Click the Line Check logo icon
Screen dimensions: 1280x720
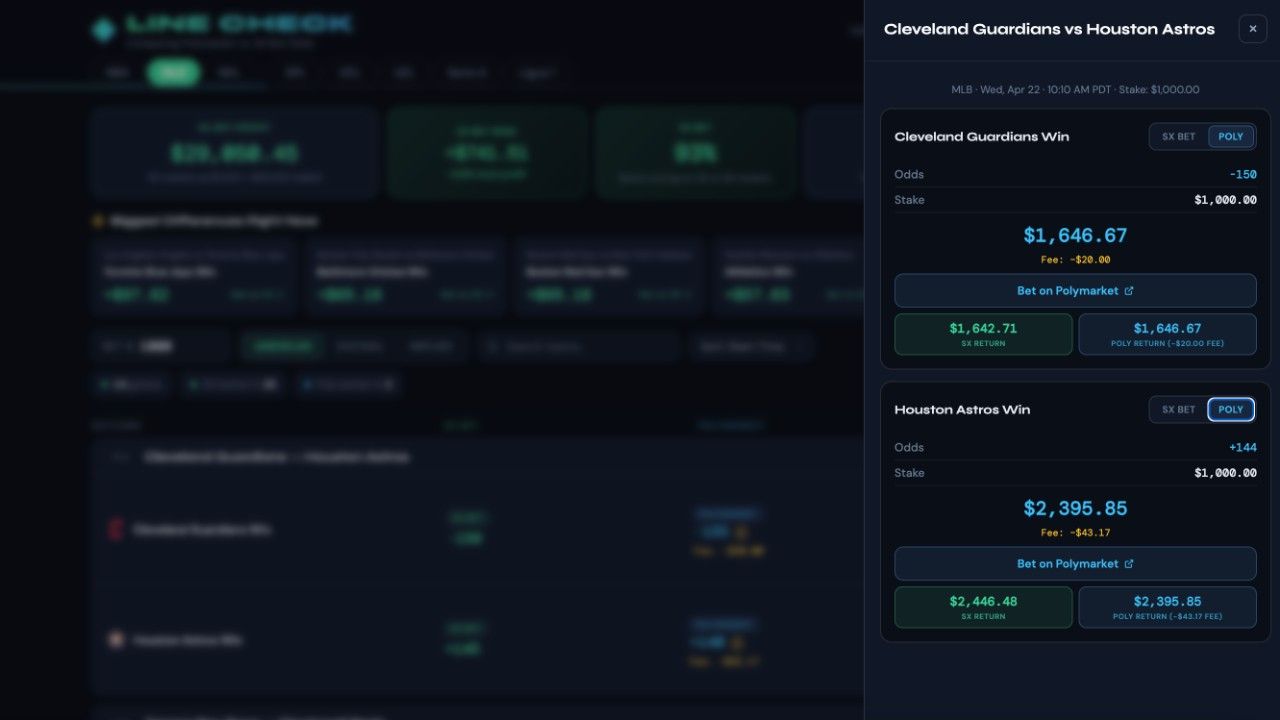[103, 30]
